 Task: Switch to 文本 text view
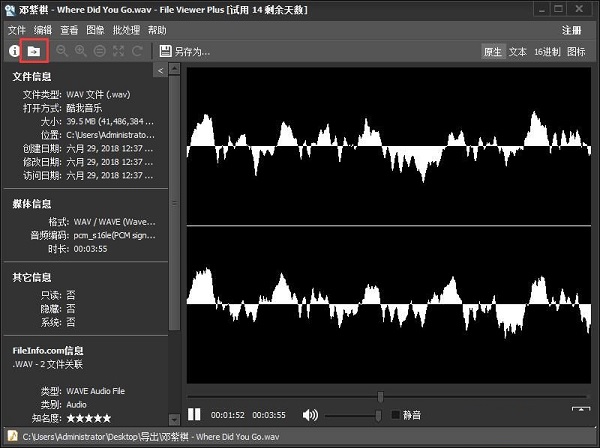[518, 51]
